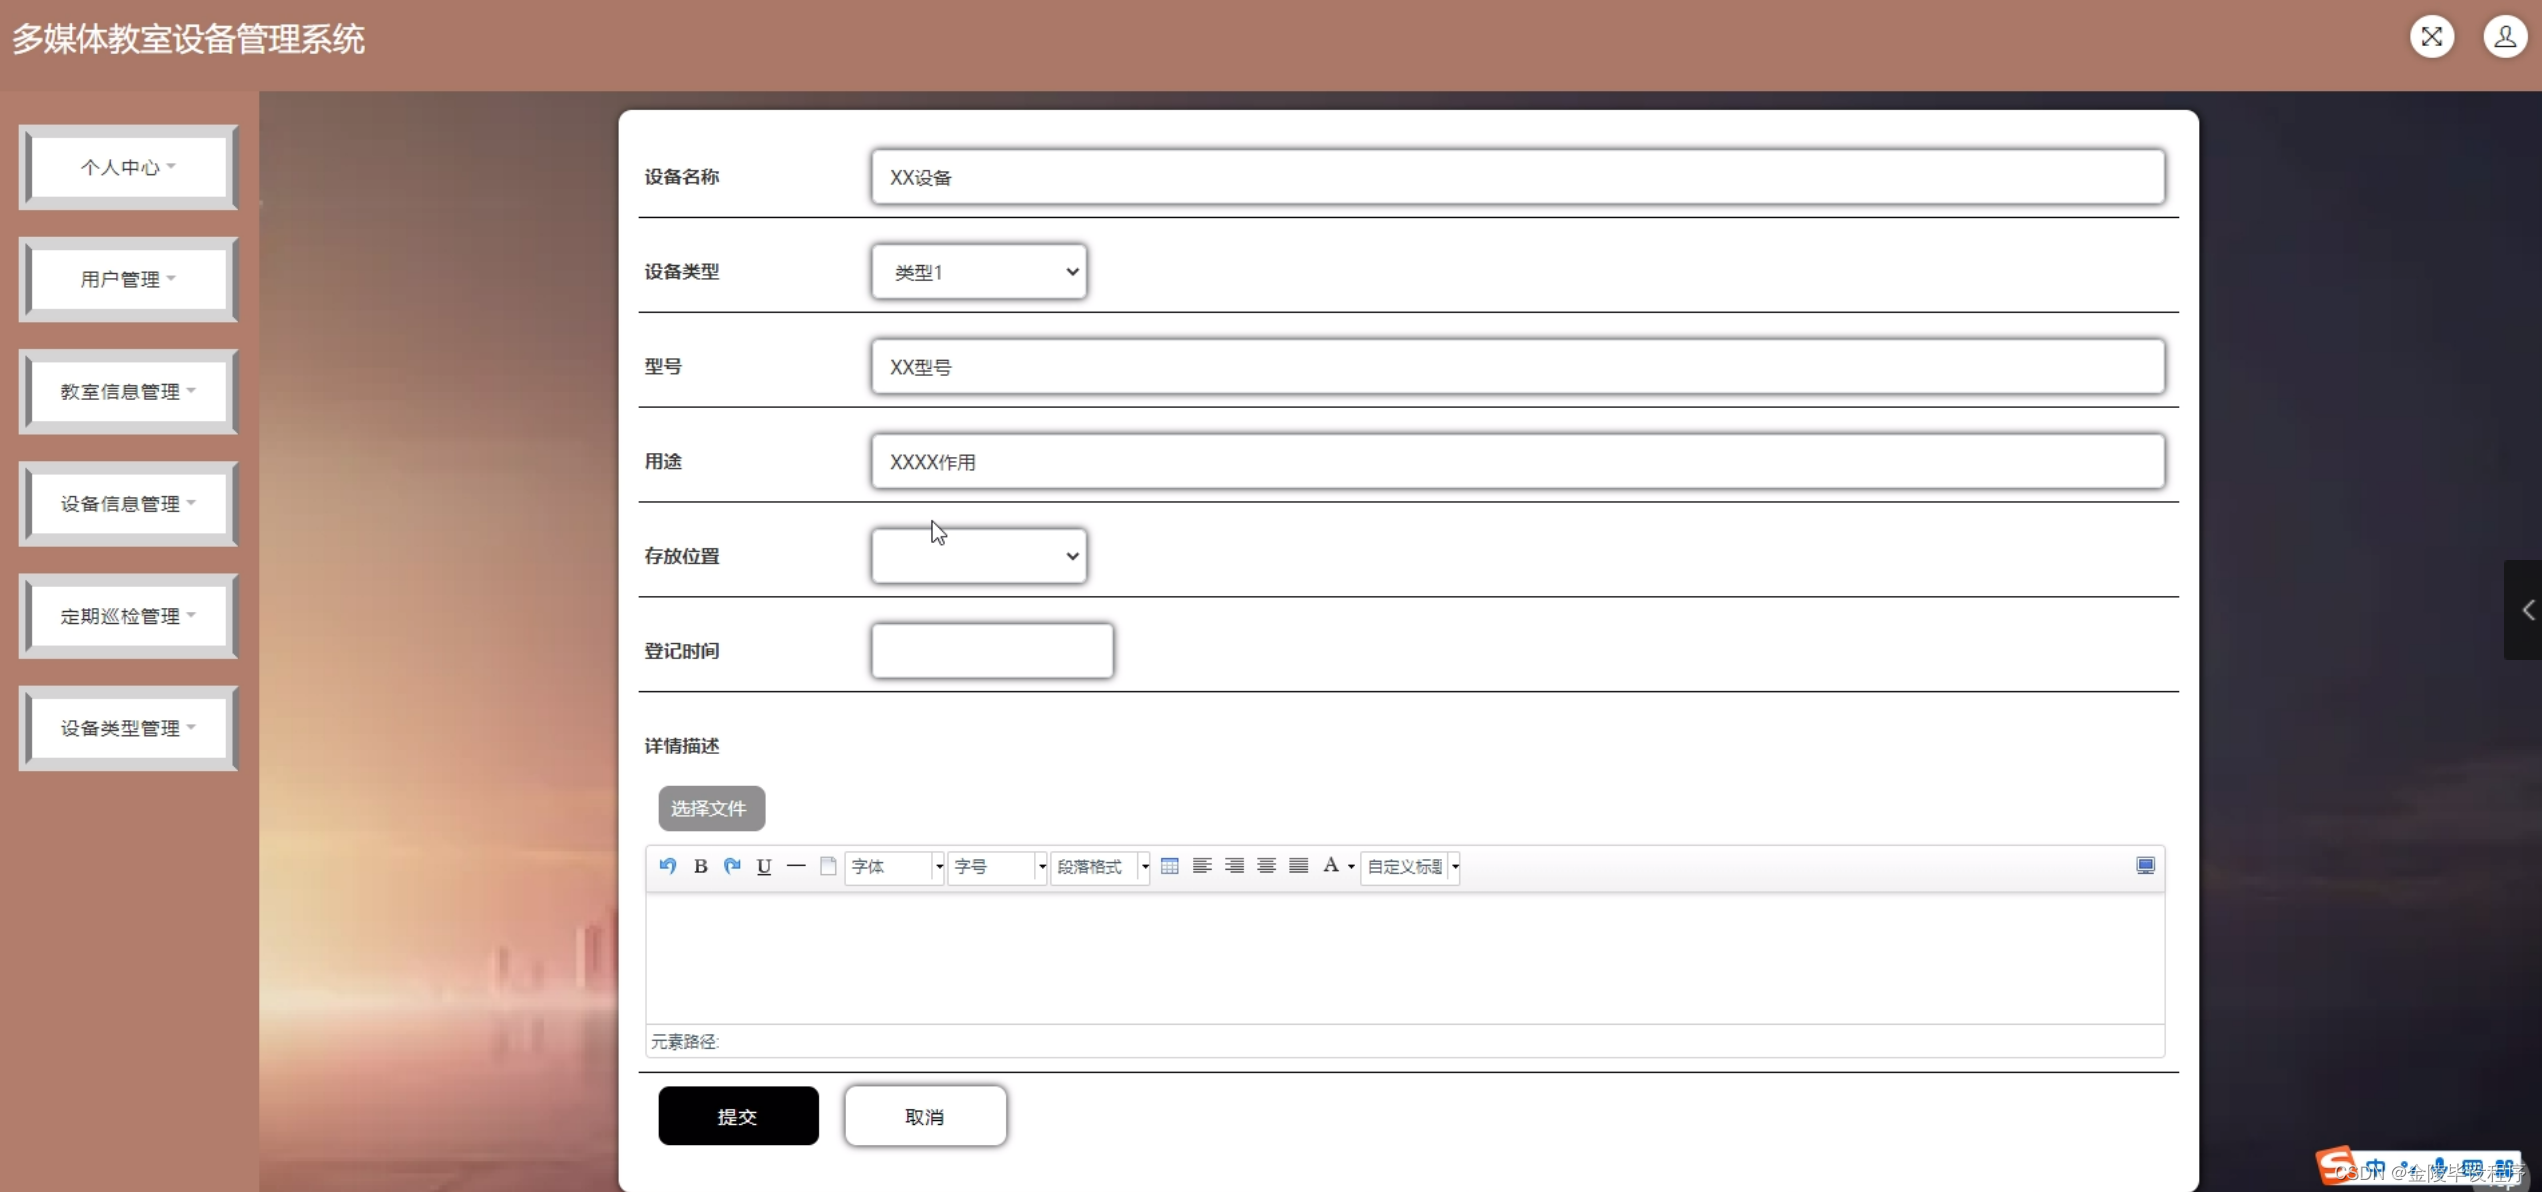Open the 定期巡检管理 sidebar menu
The width and height of the screenshot is (2542, 1192).
pos(128,616)
